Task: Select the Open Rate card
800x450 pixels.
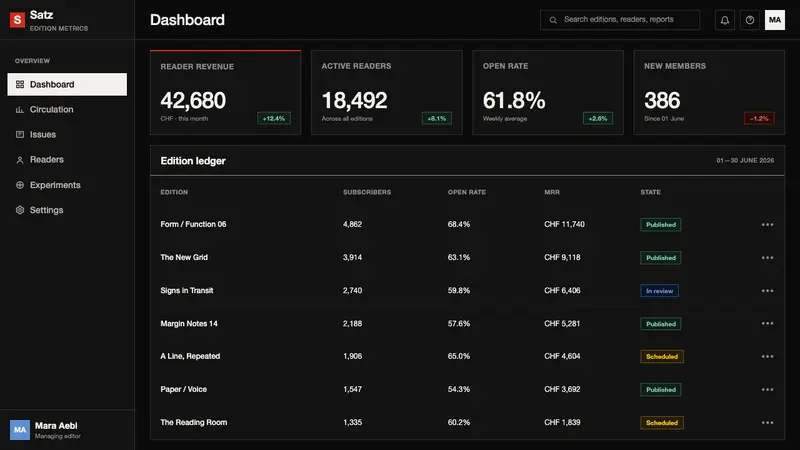Action: point(548,92)
